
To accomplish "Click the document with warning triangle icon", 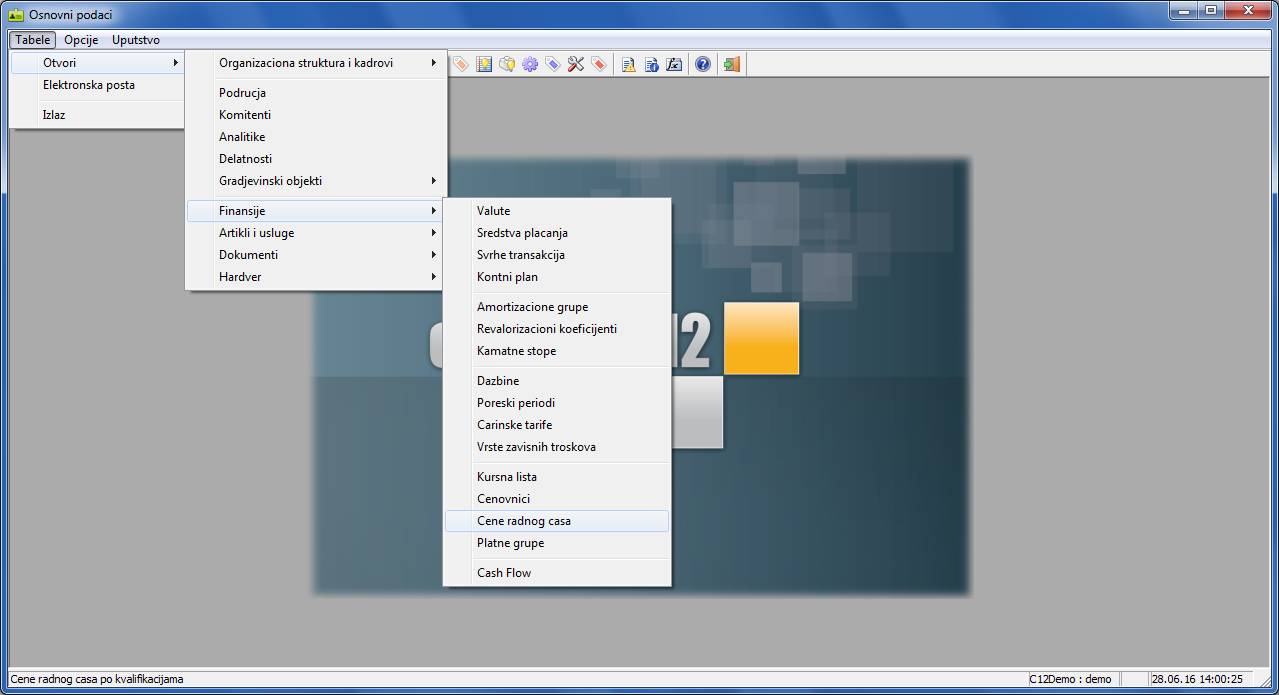I will point(628,64).
